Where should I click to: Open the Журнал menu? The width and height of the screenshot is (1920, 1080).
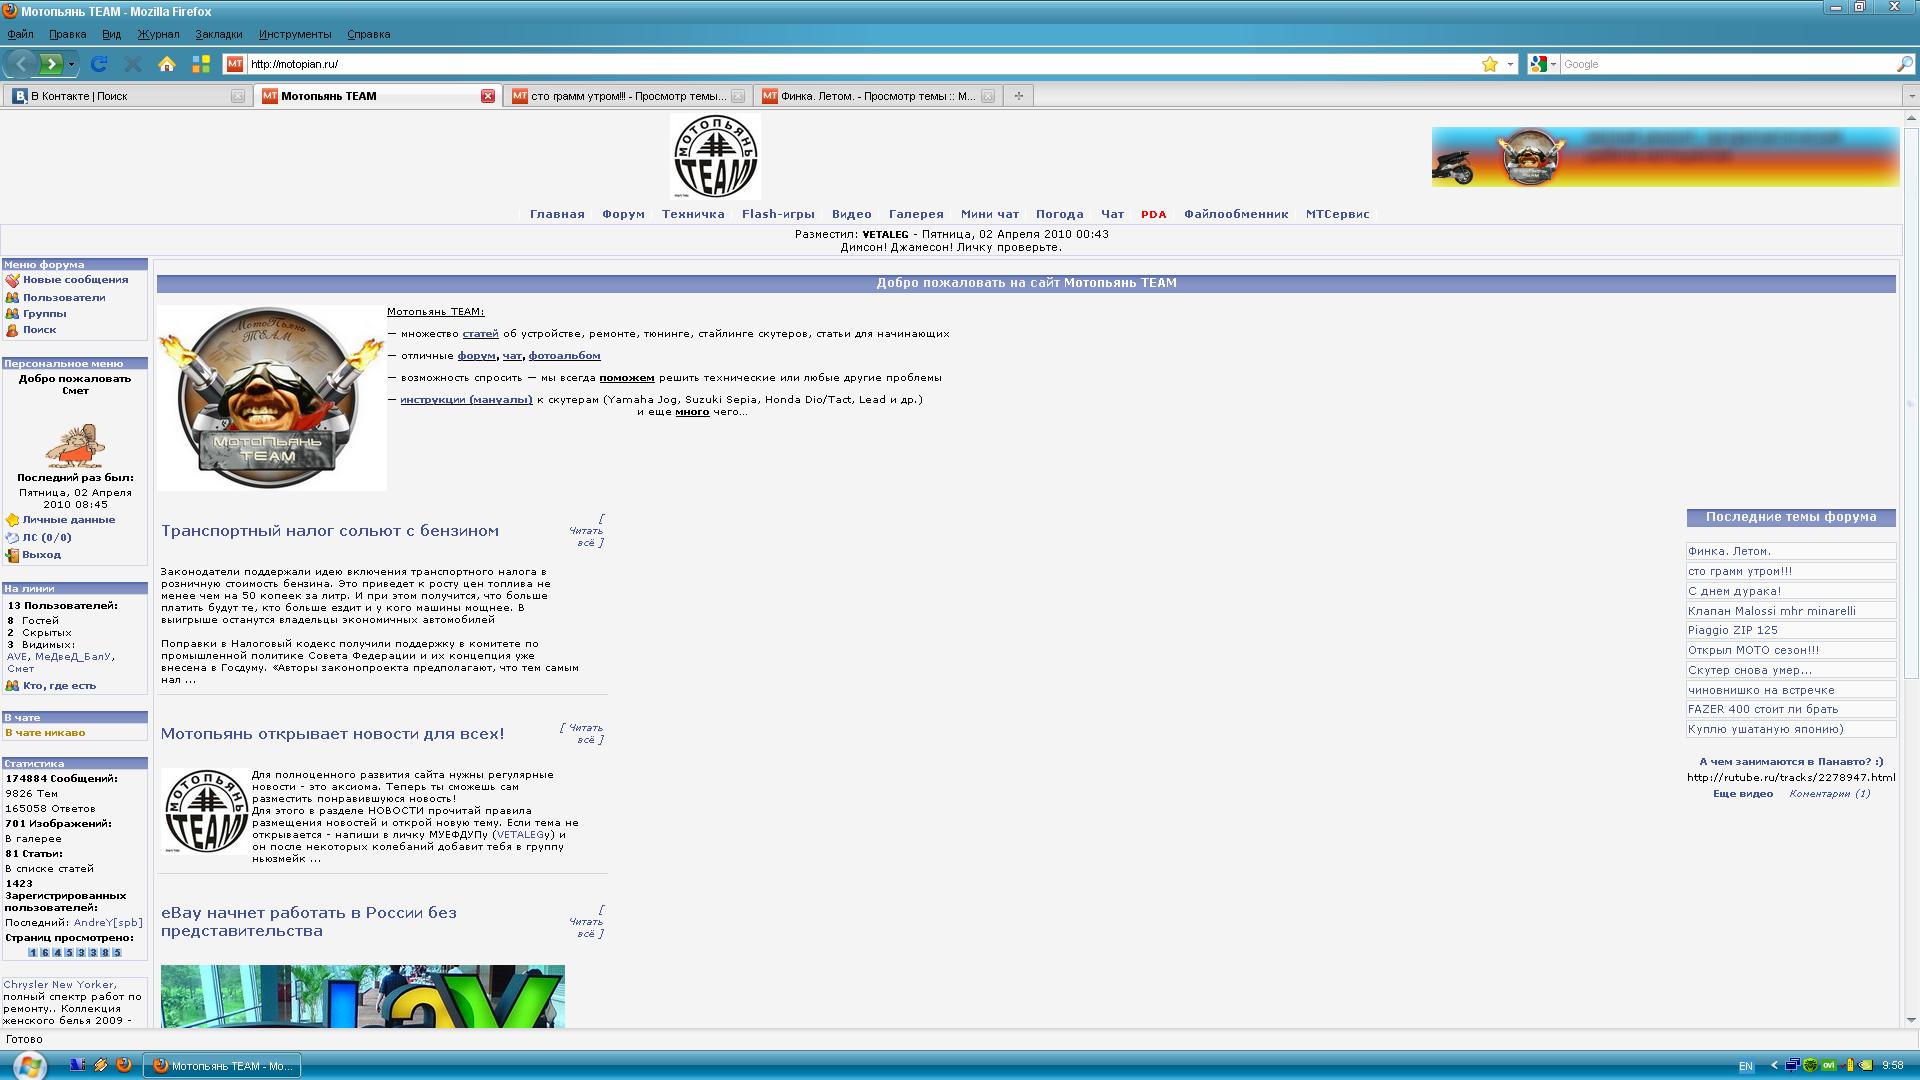tap(159, 34)
